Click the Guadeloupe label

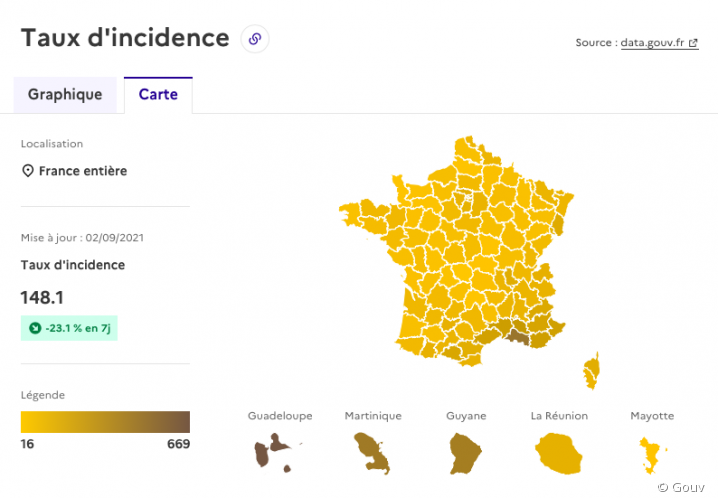coord(280,416)
